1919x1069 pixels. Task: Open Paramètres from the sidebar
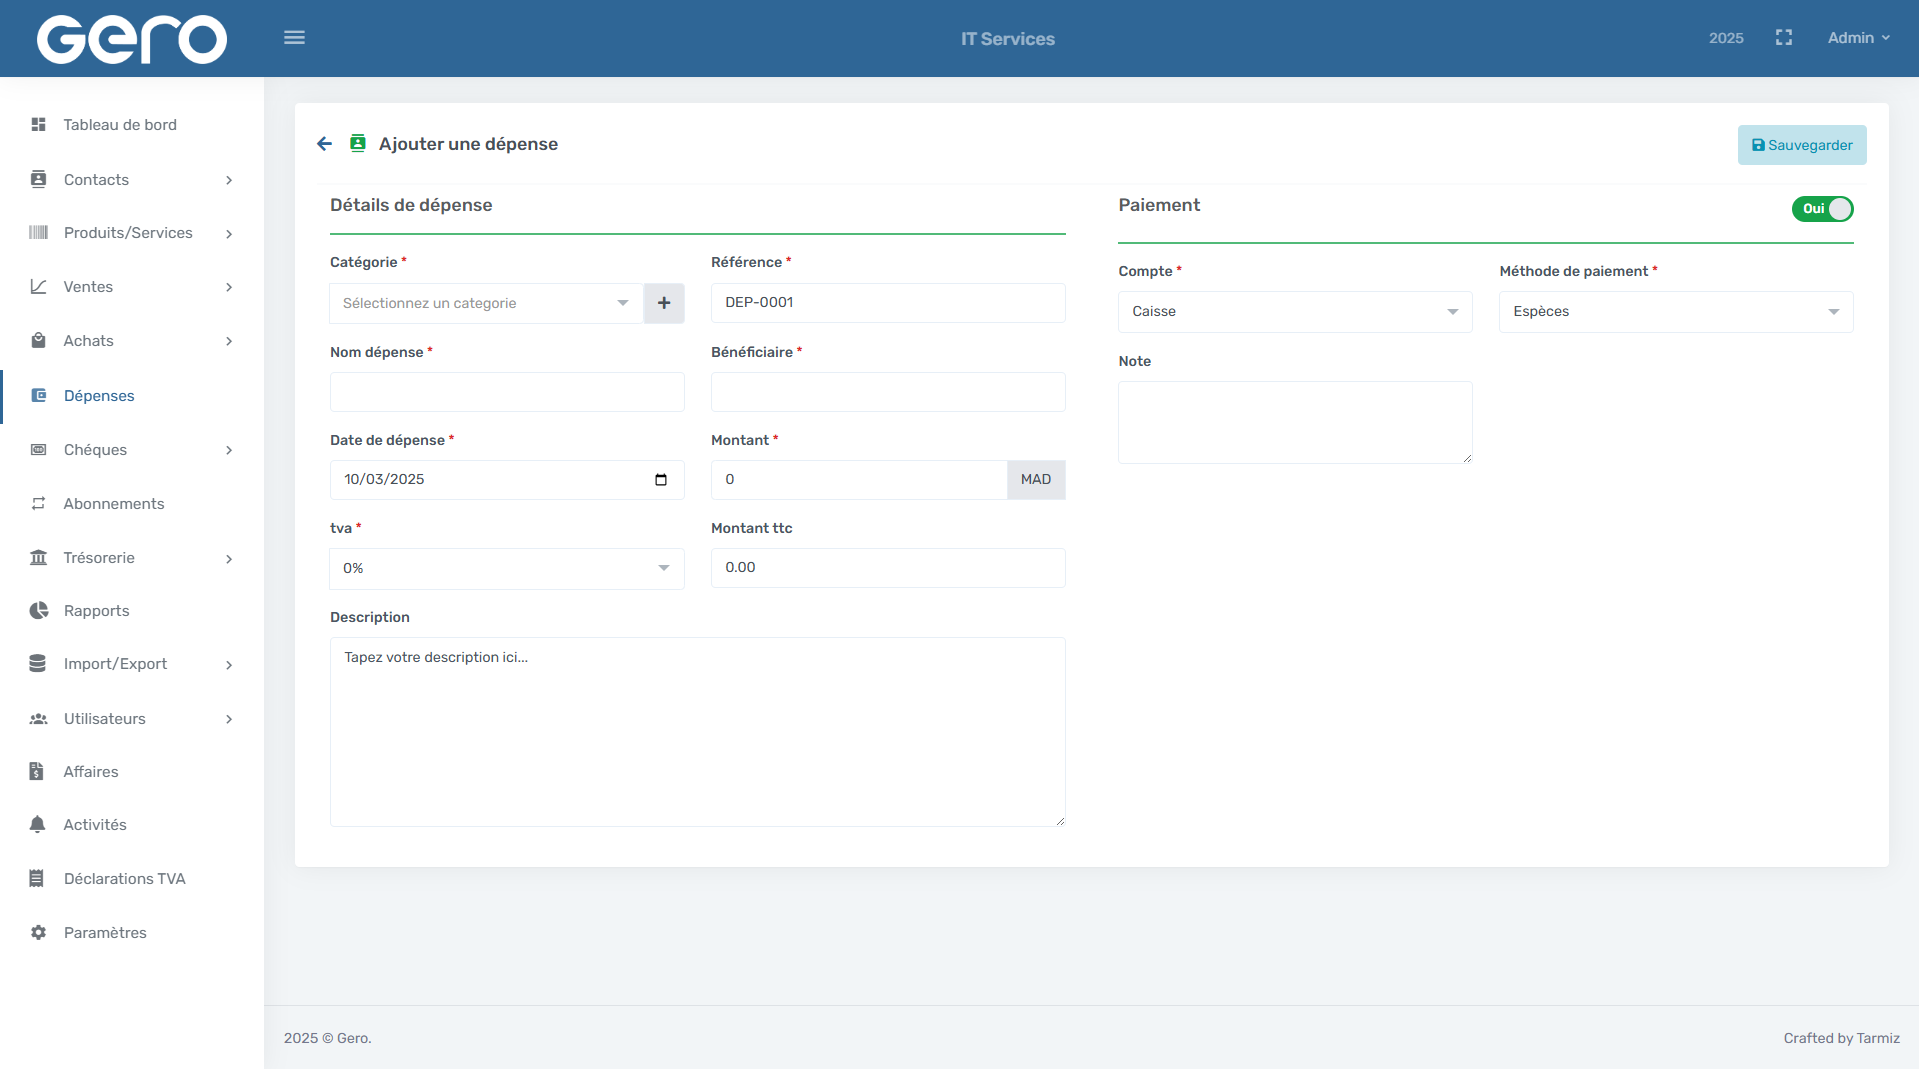point(105,933)
